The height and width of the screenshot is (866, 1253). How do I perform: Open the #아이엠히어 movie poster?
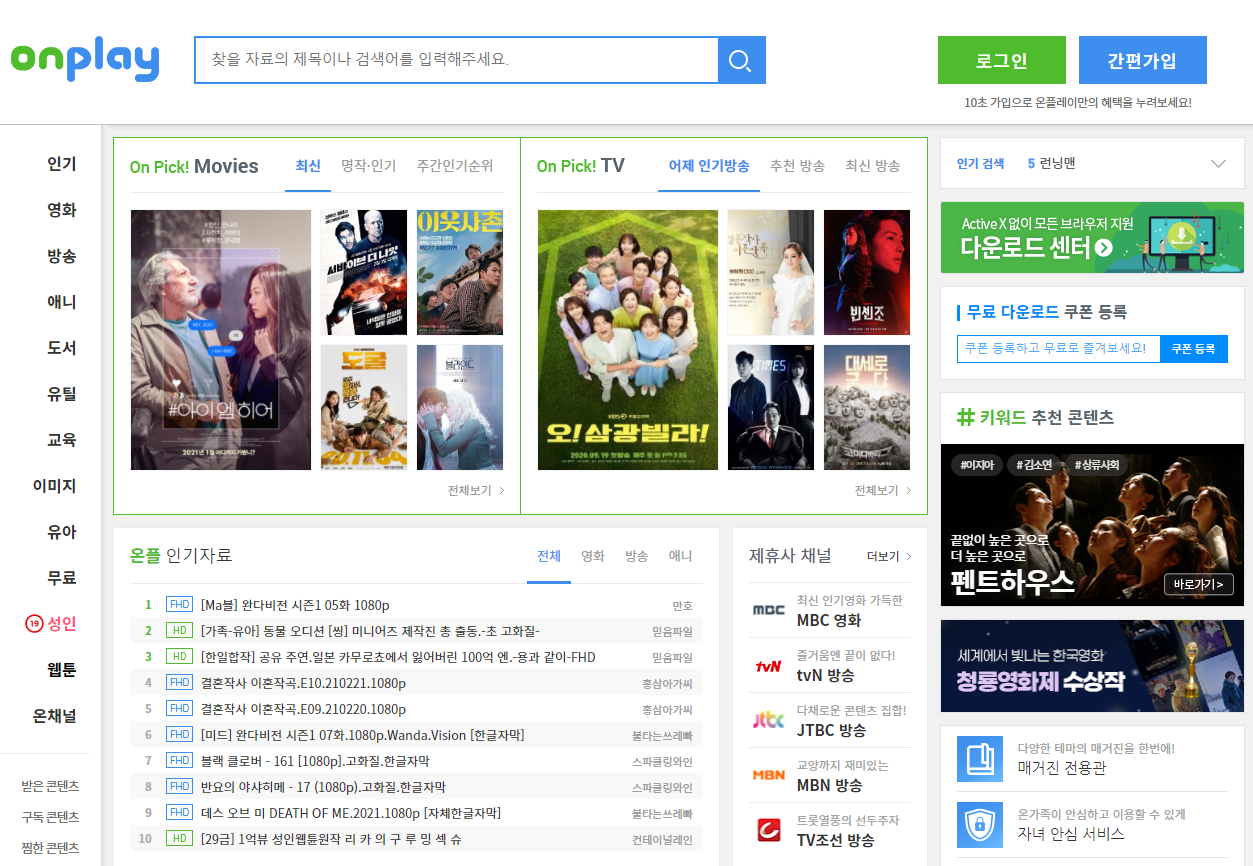click(x=221, y=340)
